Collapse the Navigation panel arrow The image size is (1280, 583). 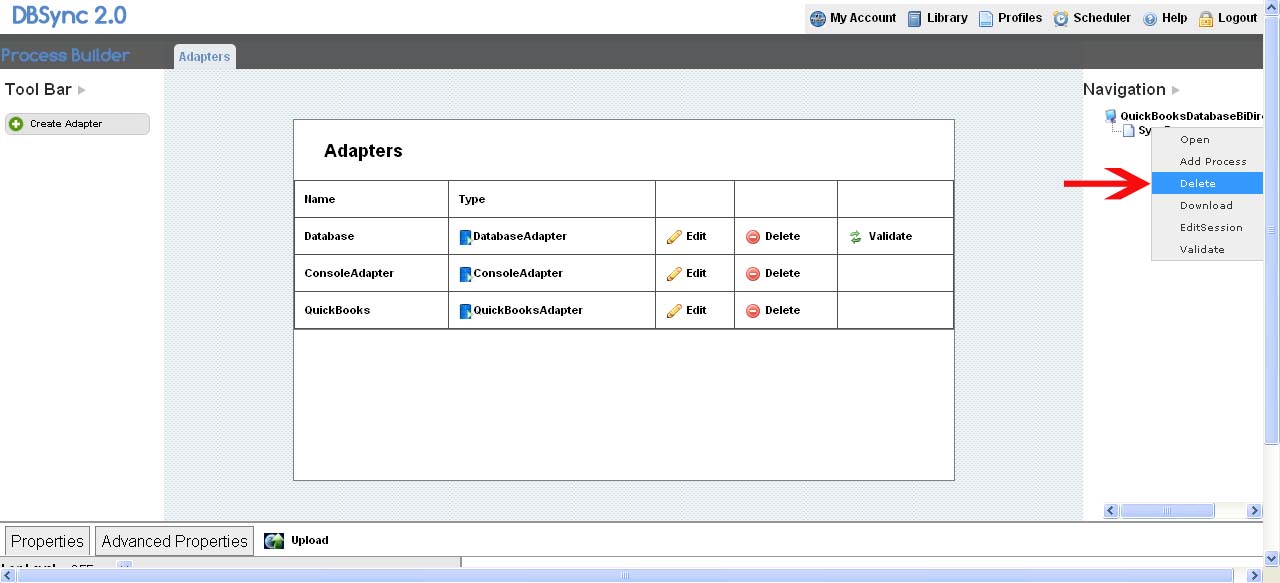pos(1176,90)
